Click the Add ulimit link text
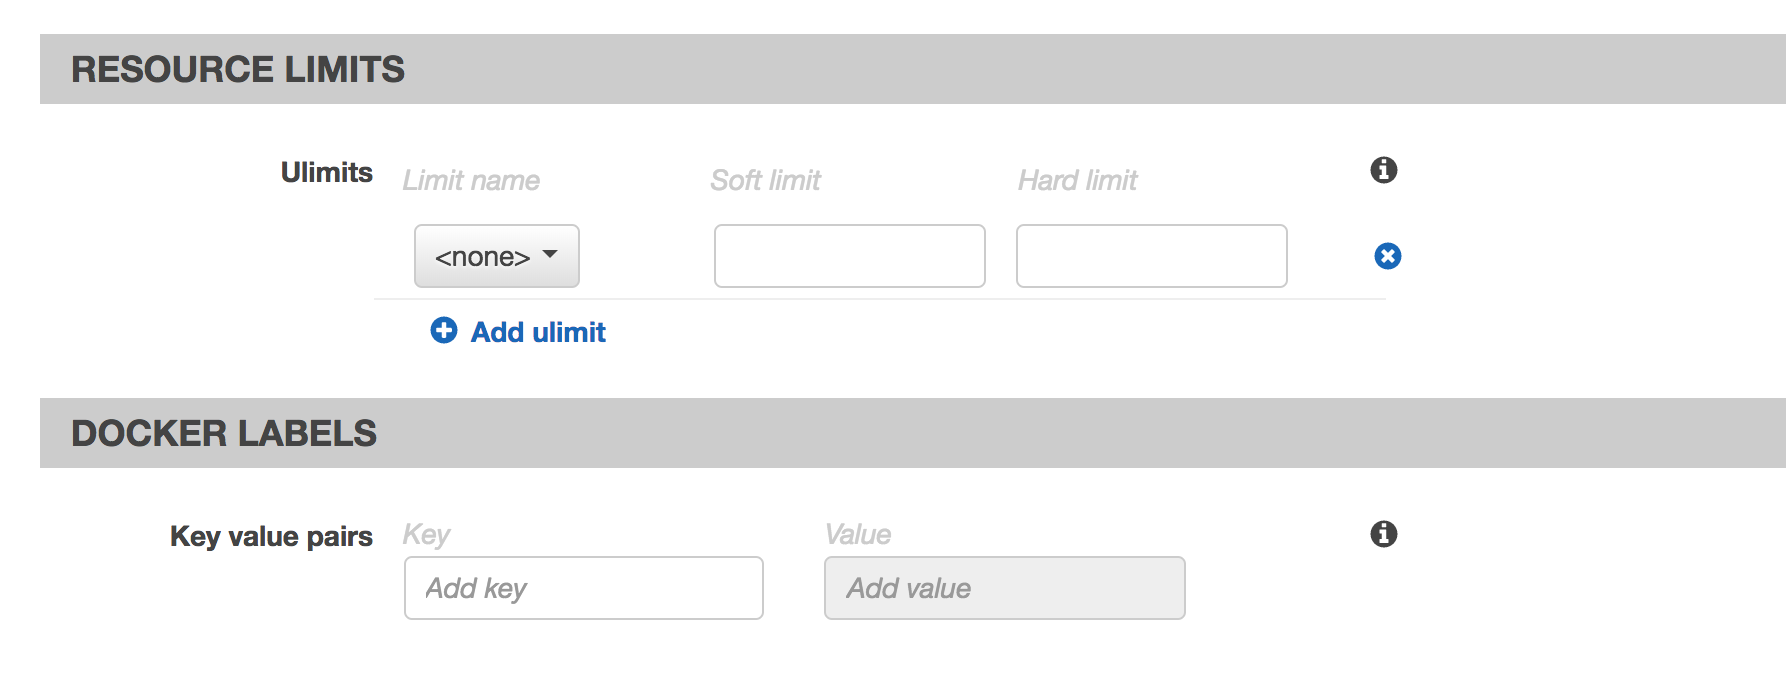Viewport: 1786px width, 674px height. 538,332
